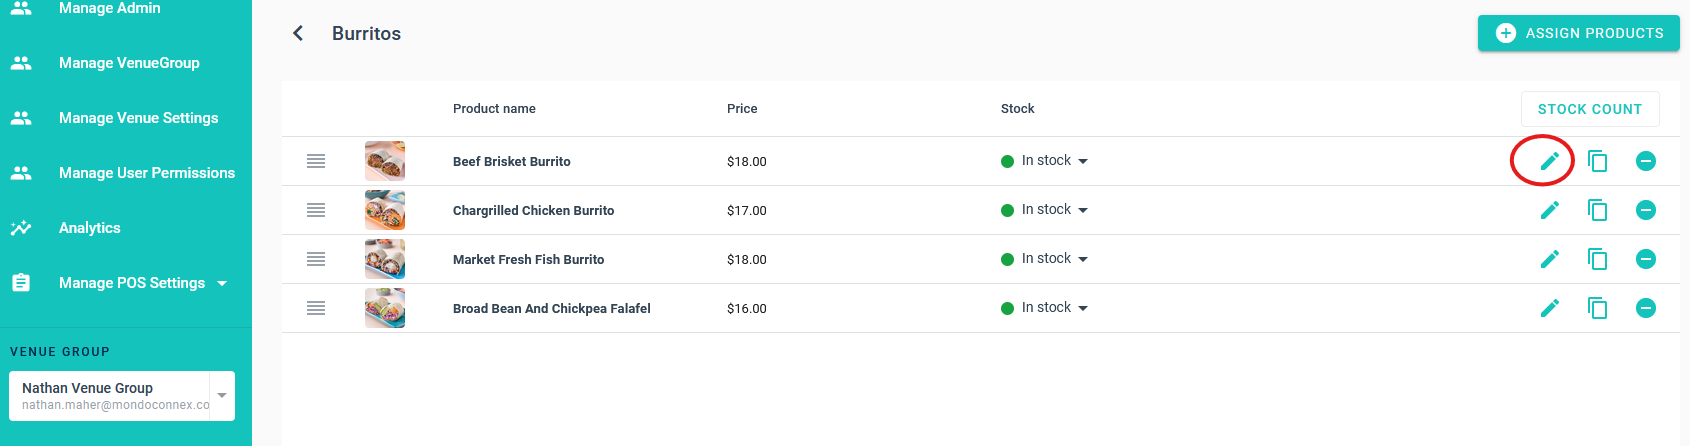This screenshot has height=446, width=1690.
Task: Open Manage Venue Settings page
Action: tap(138, 118)
